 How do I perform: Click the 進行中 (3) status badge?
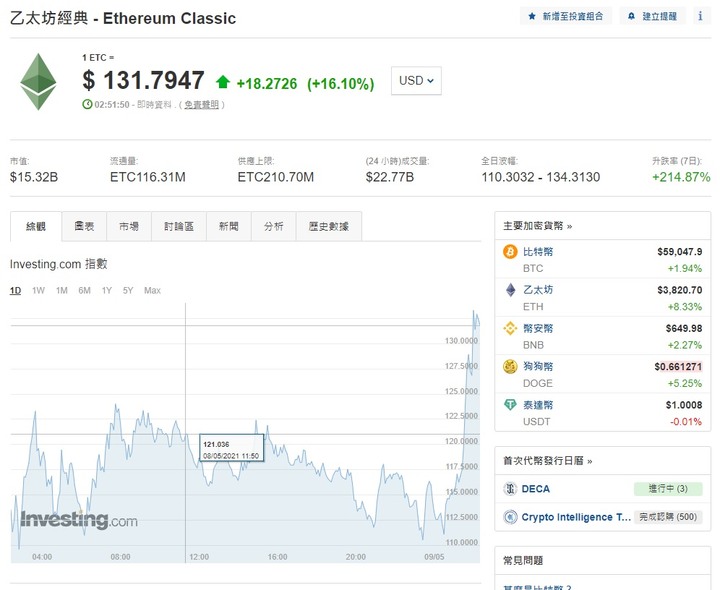tap(668, 489)
